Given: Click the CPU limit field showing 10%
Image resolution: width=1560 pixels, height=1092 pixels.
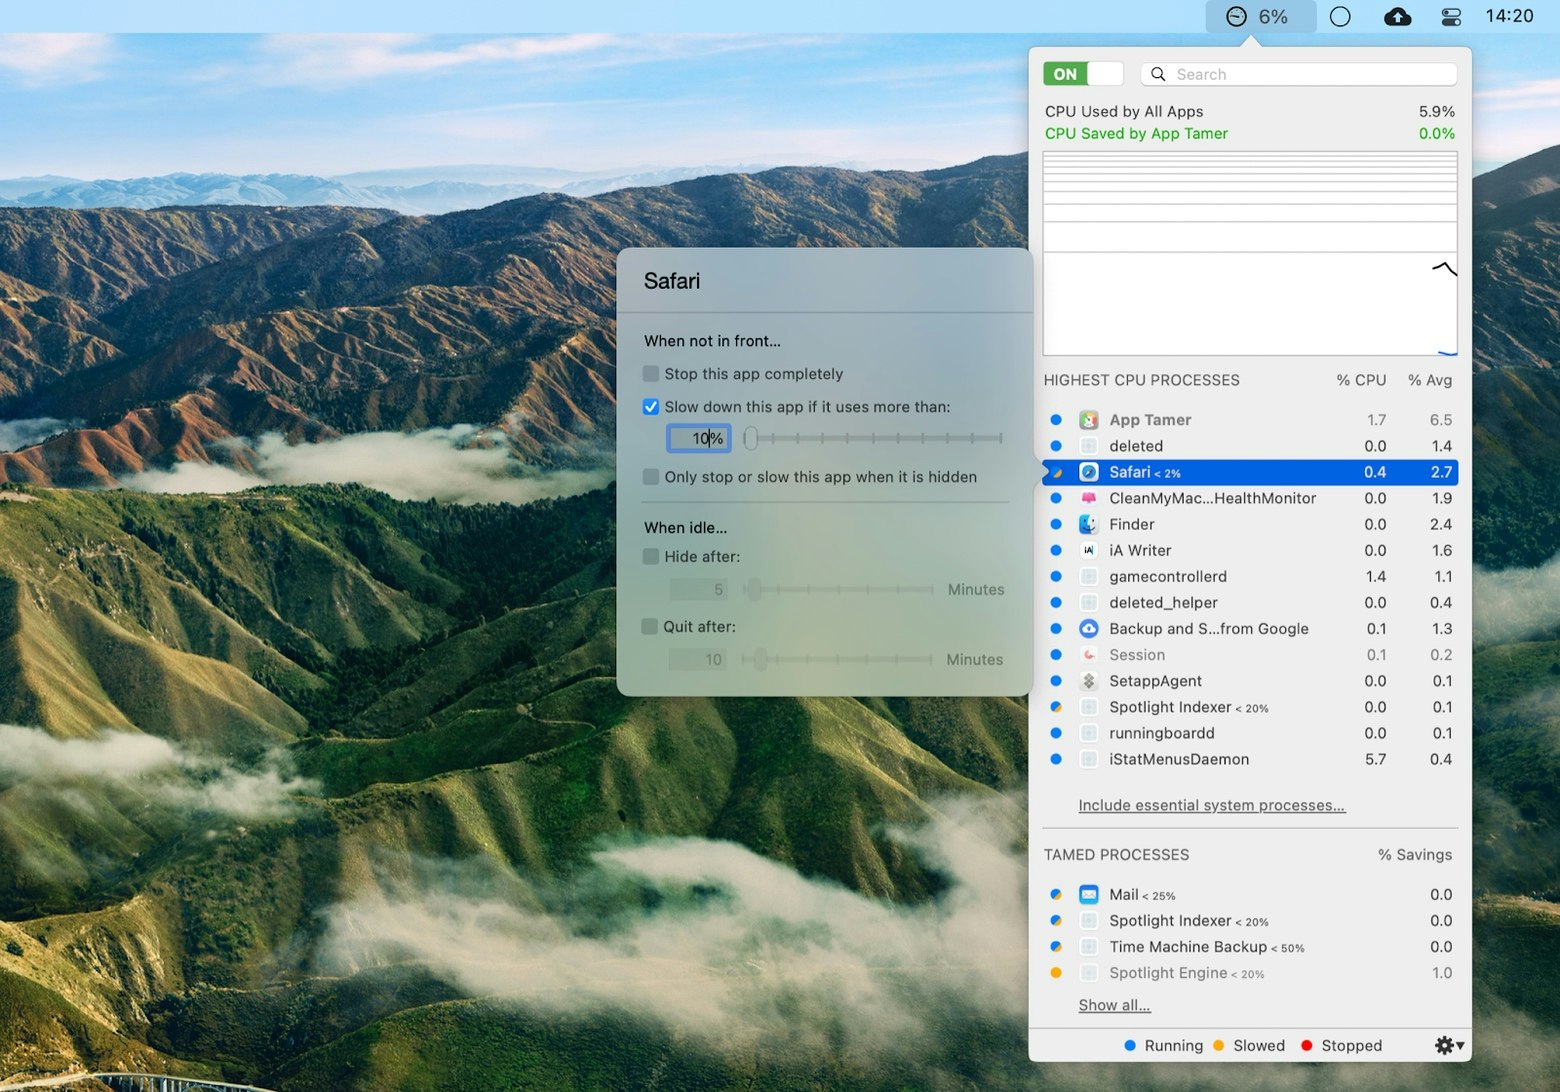Looking at the screenshot, I should click(699, 438).
